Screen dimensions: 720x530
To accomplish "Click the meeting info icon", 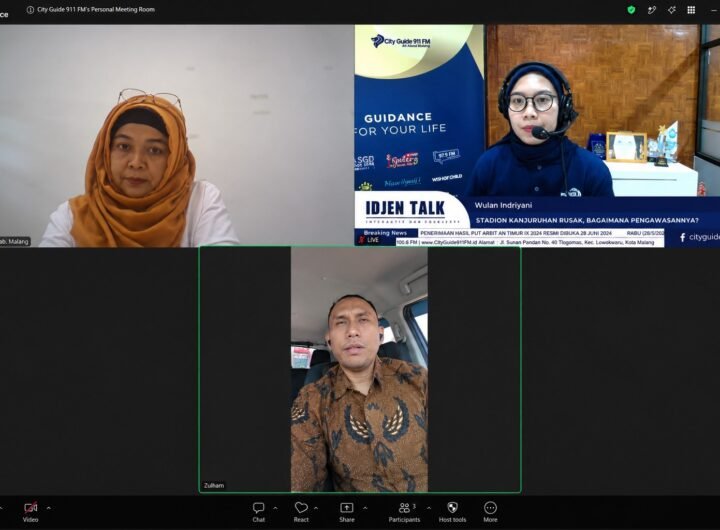I will pyautogui.click(x=30, y=10).
